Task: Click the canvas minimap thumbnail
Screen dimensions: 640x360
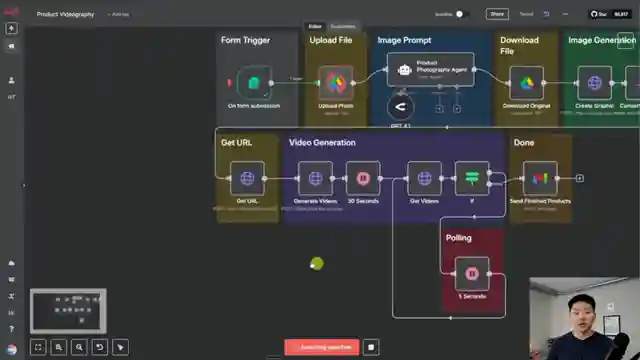Action: (x=68, y=311)
